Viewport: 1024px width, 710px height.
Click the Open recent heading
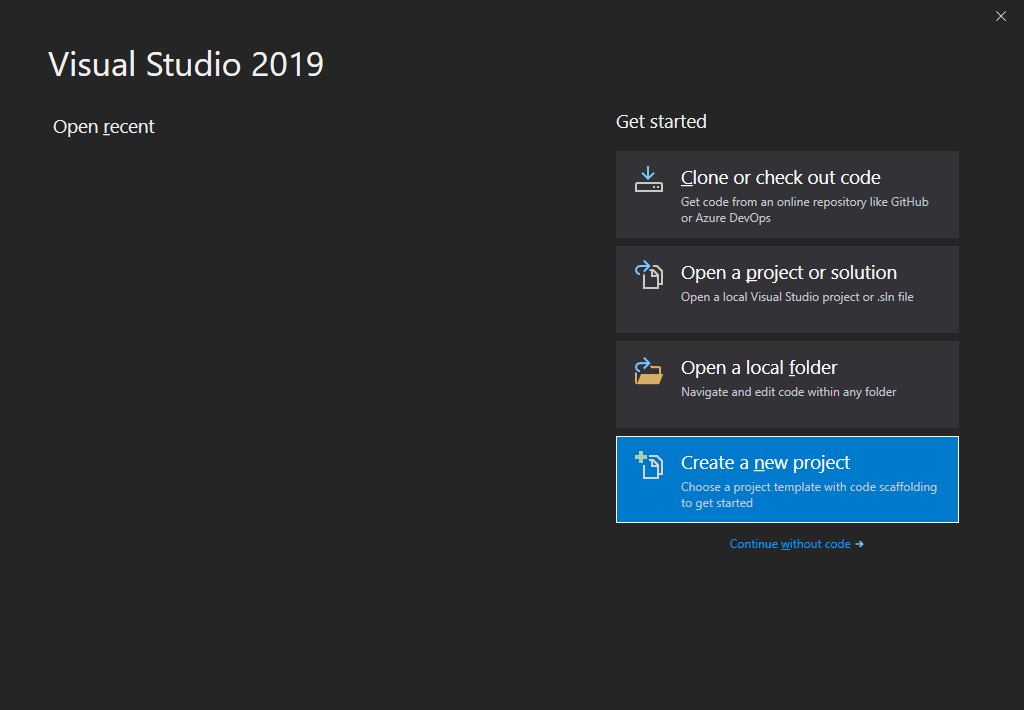104,127
